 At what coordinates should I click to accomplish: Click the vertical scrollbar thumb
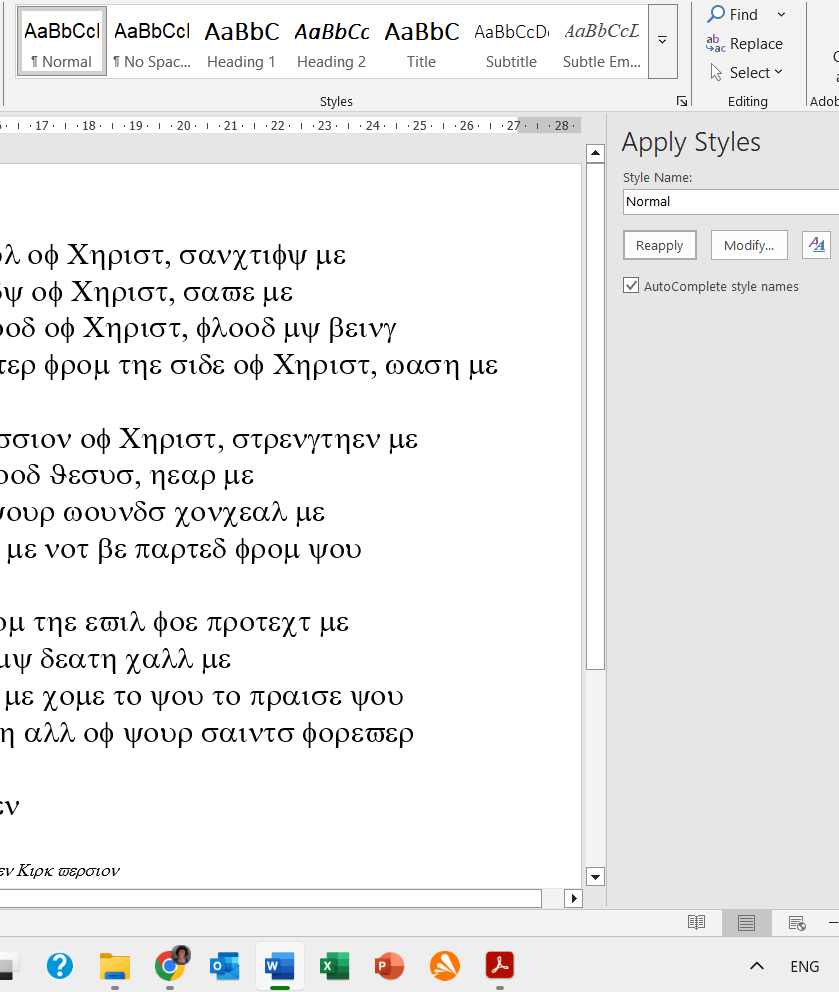[595, 416]
